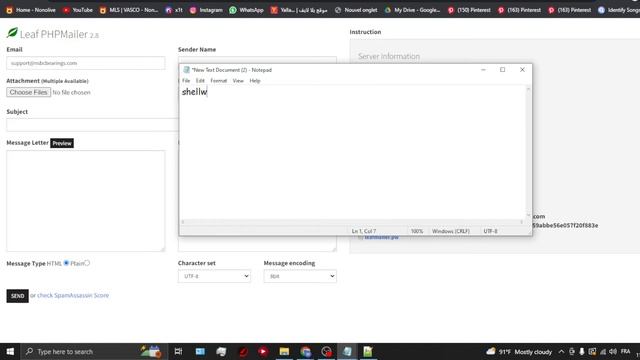Open the Notepad Help menu

pos(255,81)
